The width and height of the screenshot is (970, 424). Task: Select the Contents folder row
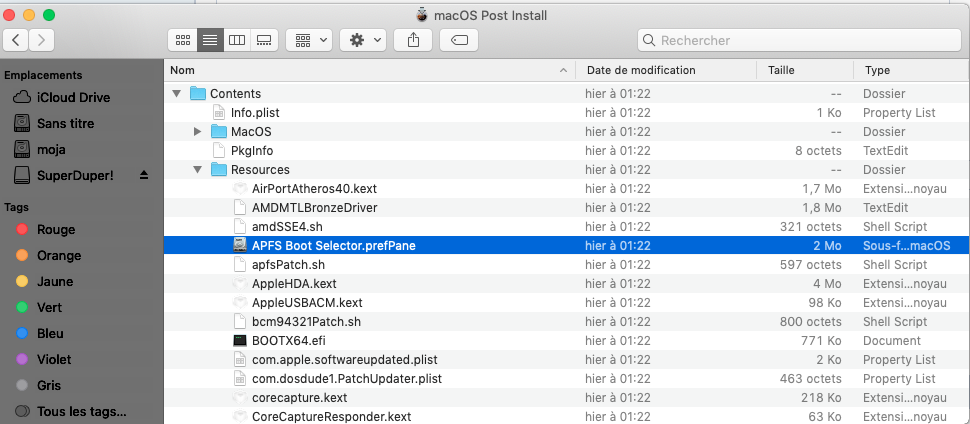coord(567,94)
